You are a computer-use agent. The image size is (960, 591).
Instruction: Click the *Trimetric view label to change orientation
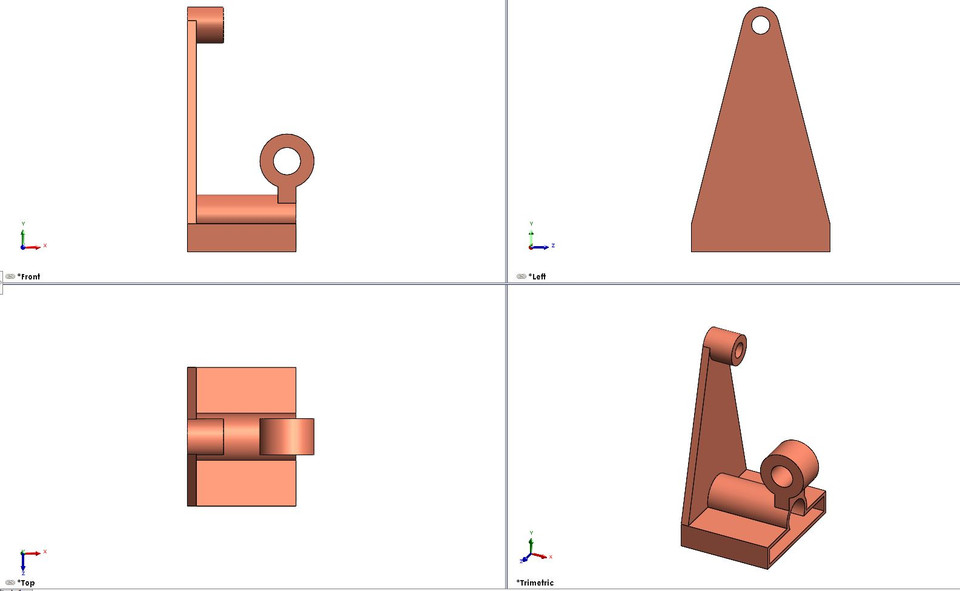pyautogui.click(x=536, y=582)
